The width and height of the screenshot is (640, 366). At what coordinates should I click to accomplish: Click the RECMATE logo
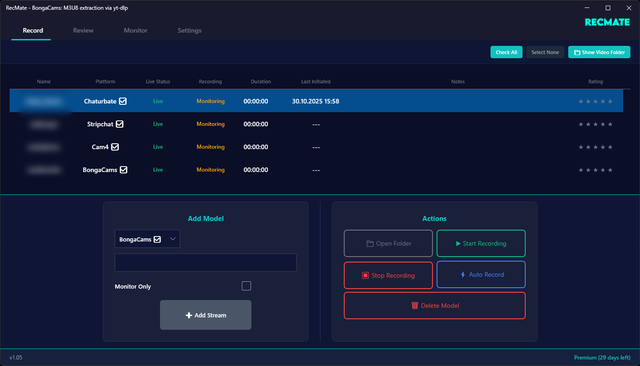[607, 22]
